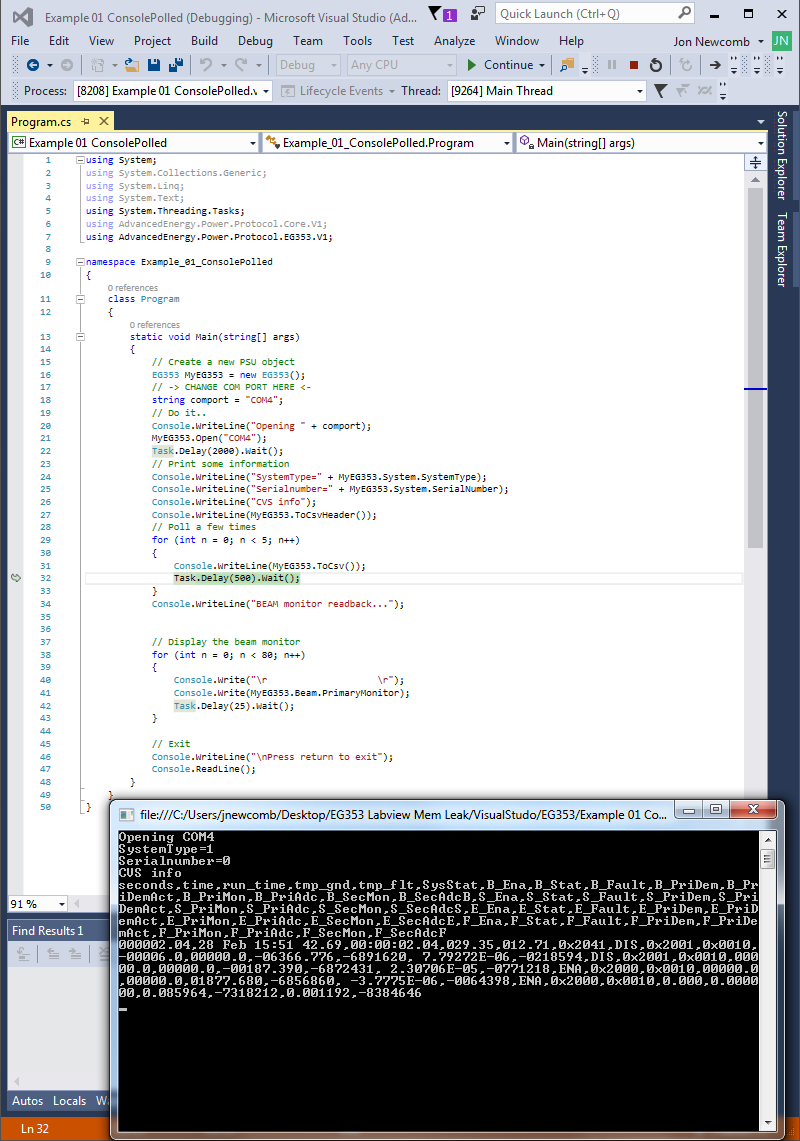The width and height of the screenshot is (800, 1141).
Task: Open the Analyze menu
Action: (x=454, y=41)
